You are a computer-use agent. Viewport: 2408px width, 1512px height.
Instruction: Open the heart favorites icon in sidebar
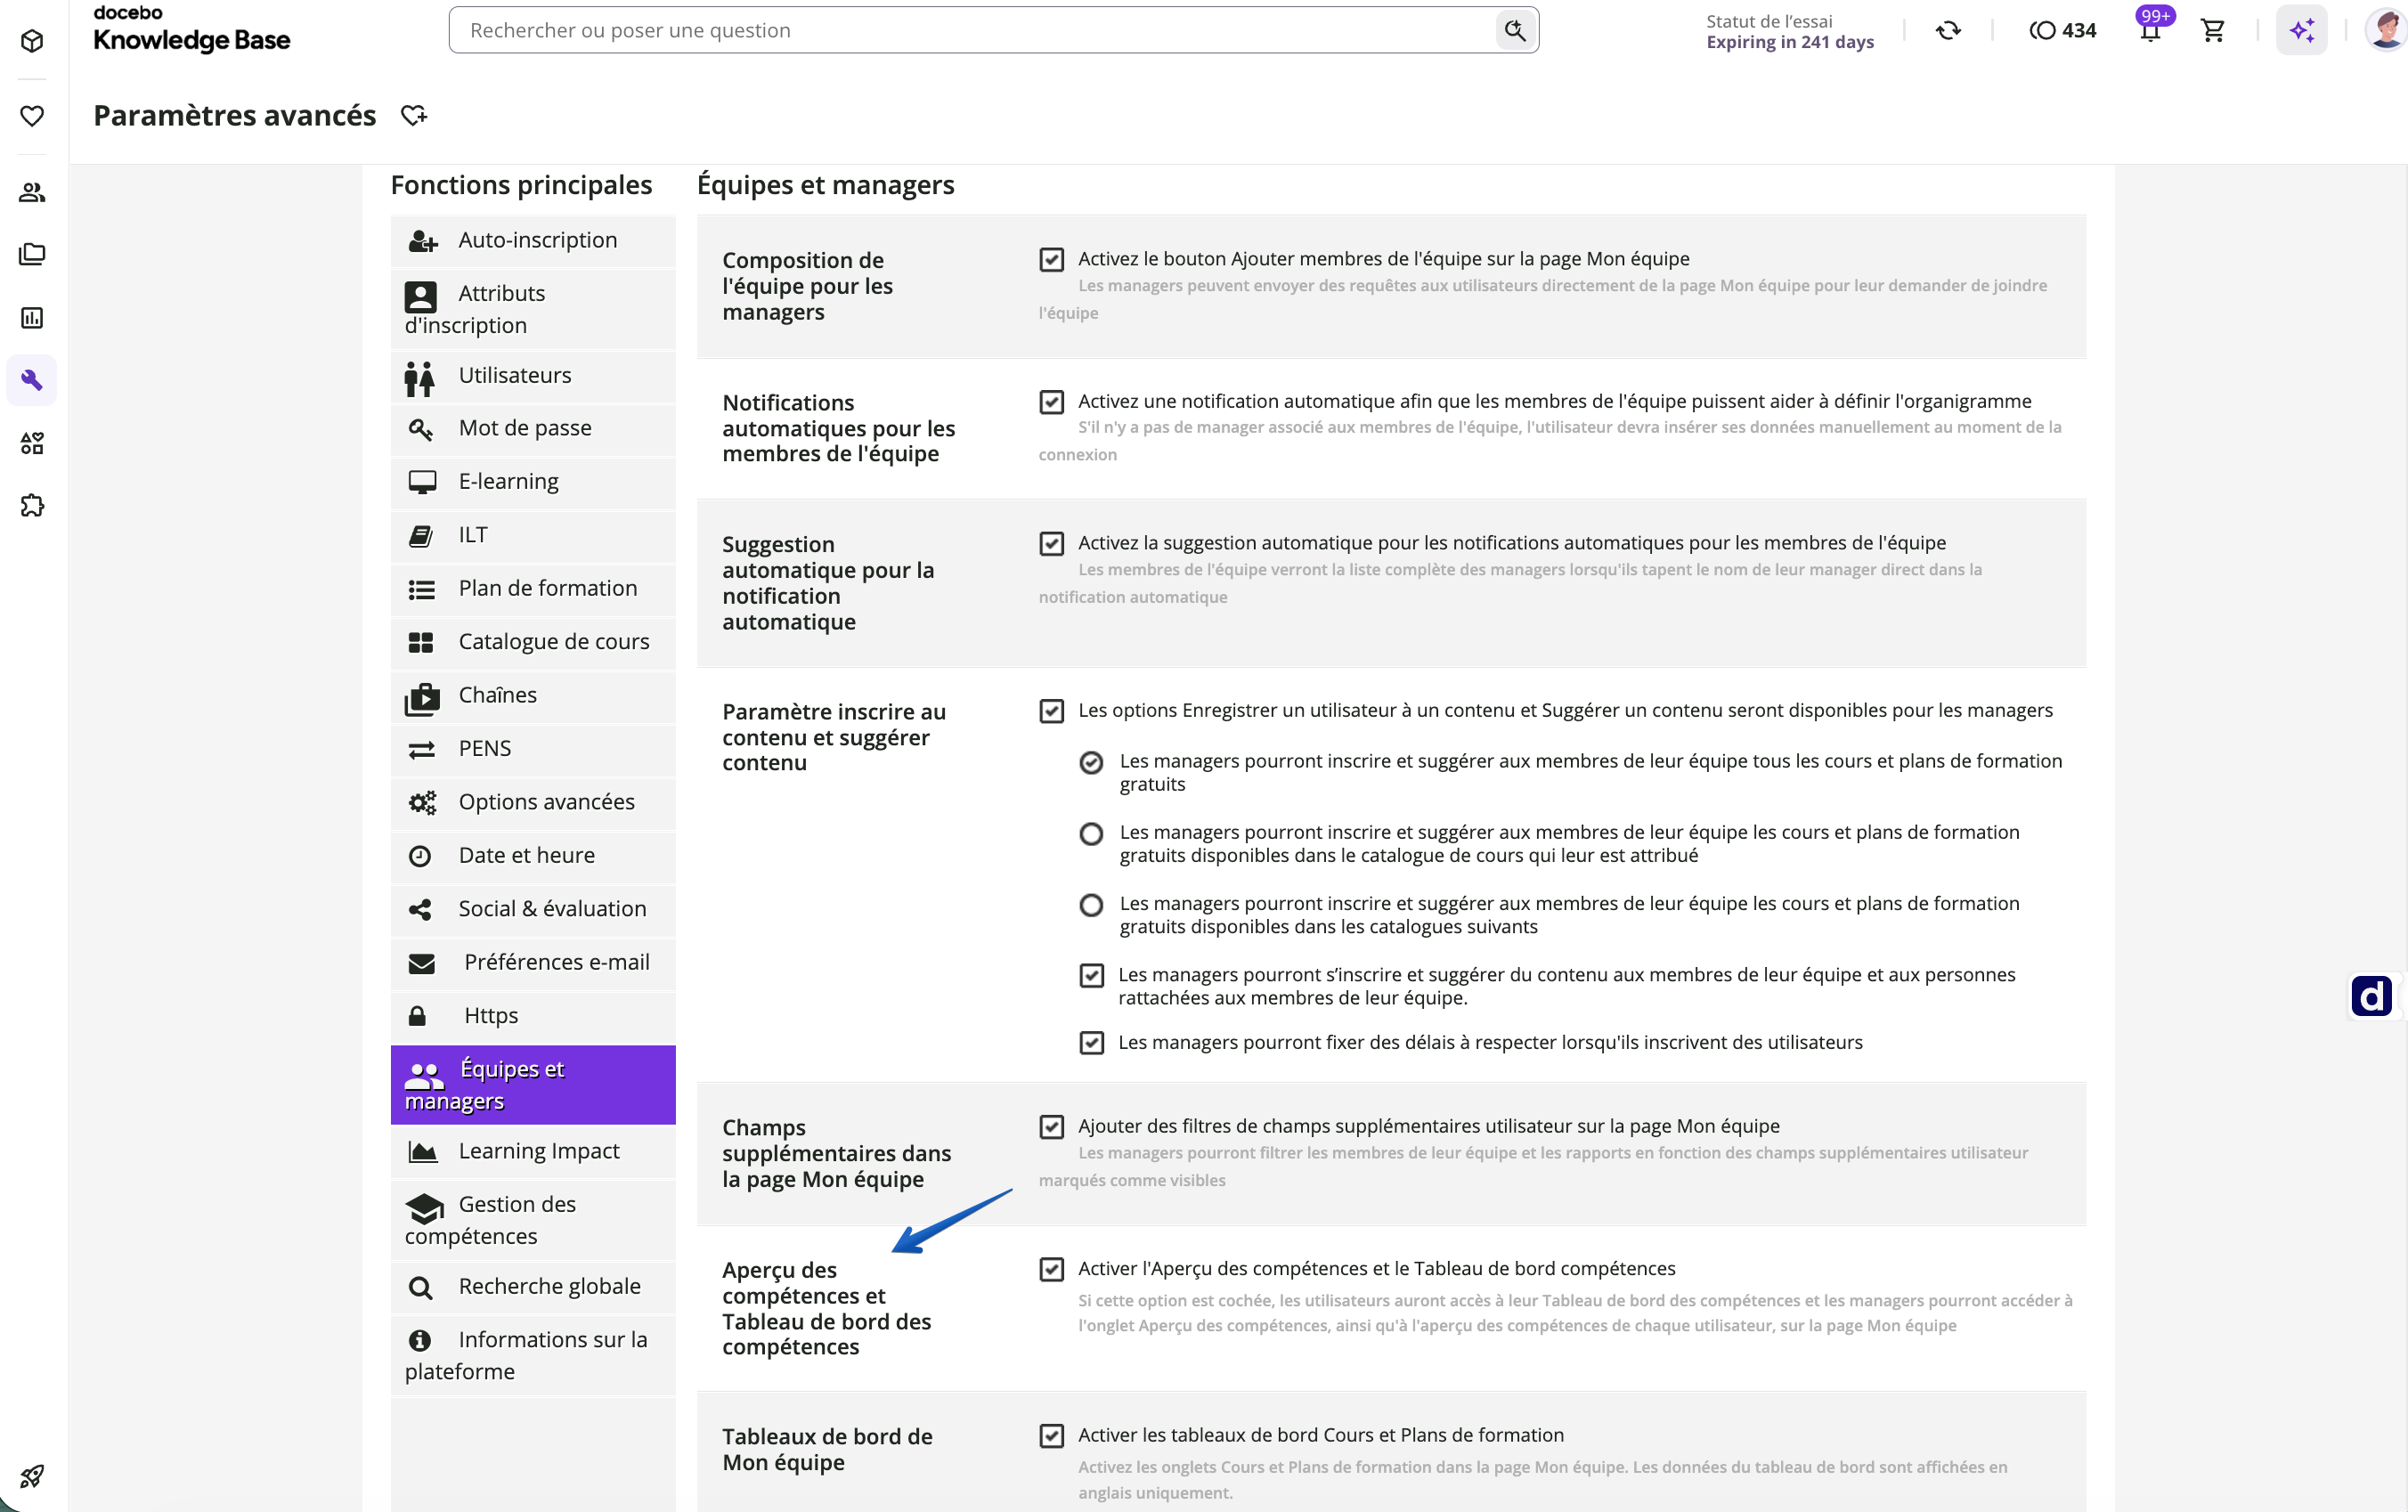pyautogui.click(x=32, y=116)
